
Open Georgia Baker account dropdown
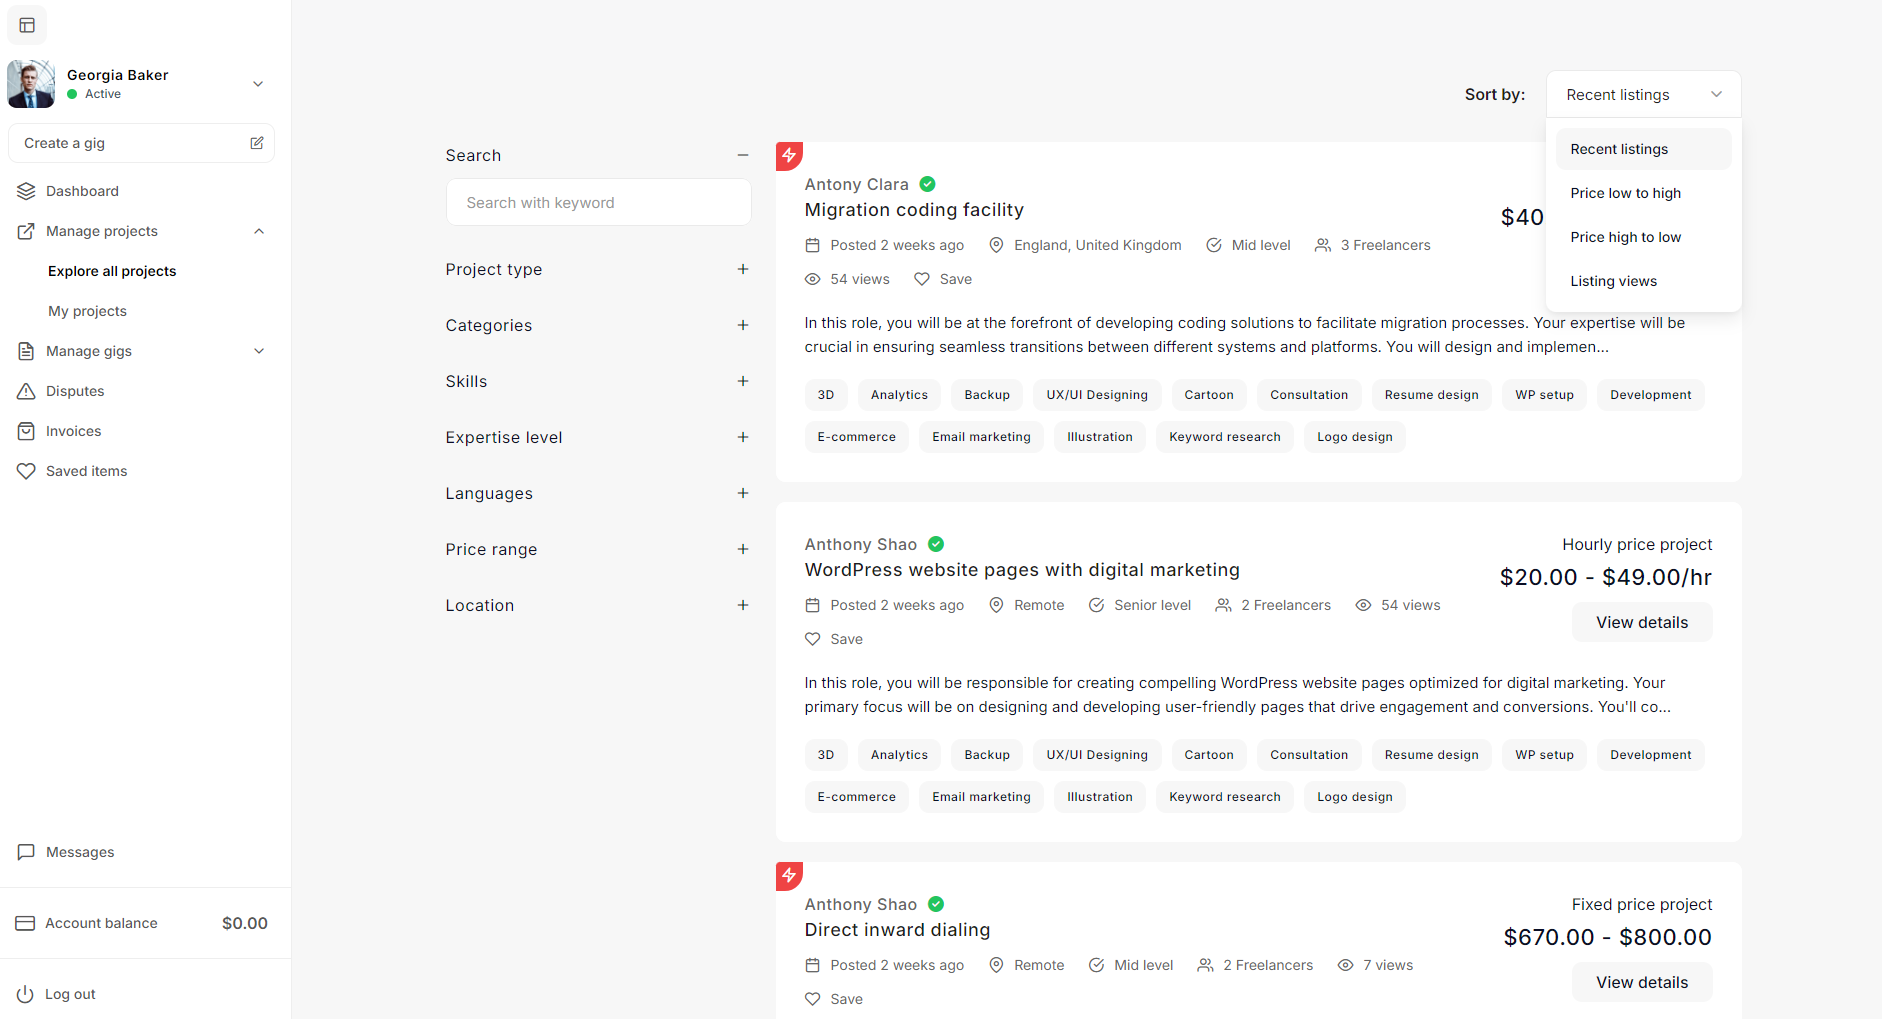coord(258,84)
